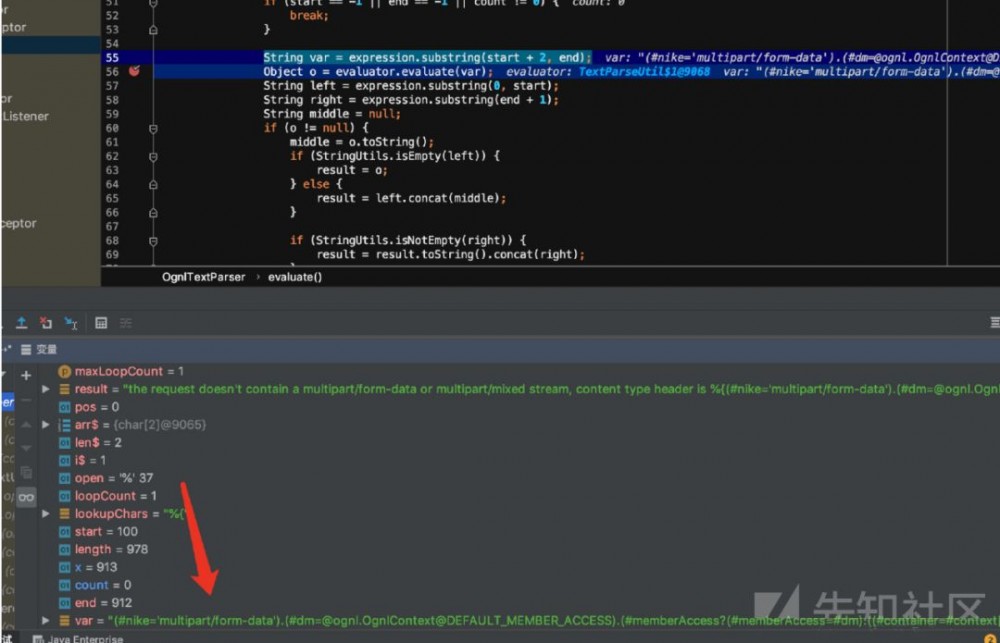Click the 'break;' statement on line 52
1000x643 pixels.
click(x=309, y=15)
